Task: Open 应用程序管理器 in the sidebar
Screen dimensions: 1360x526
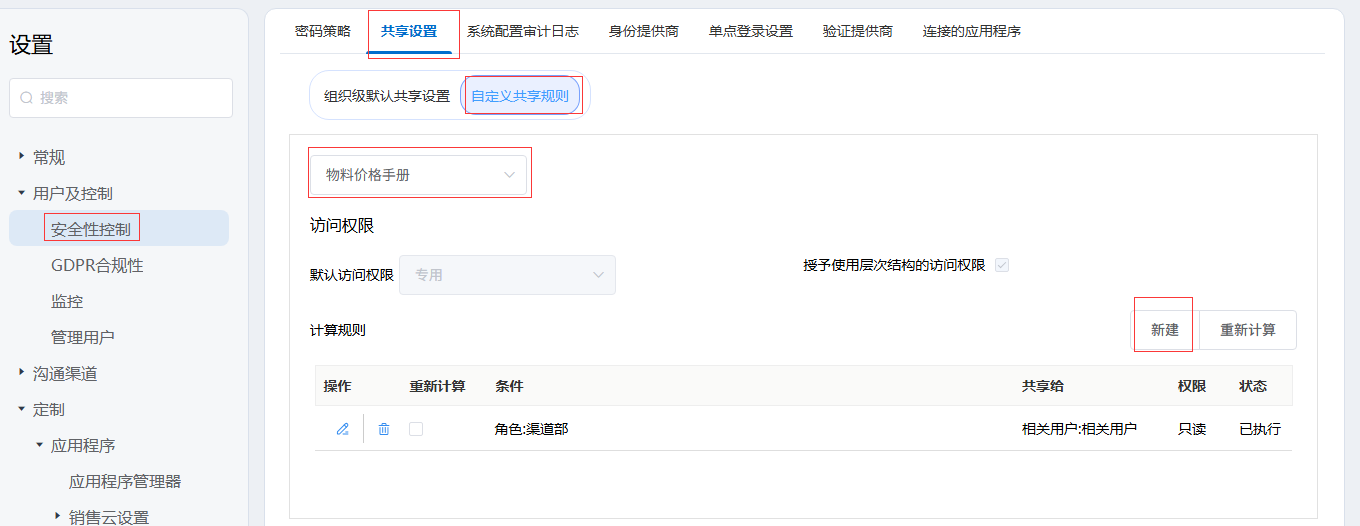Action: 125,481
